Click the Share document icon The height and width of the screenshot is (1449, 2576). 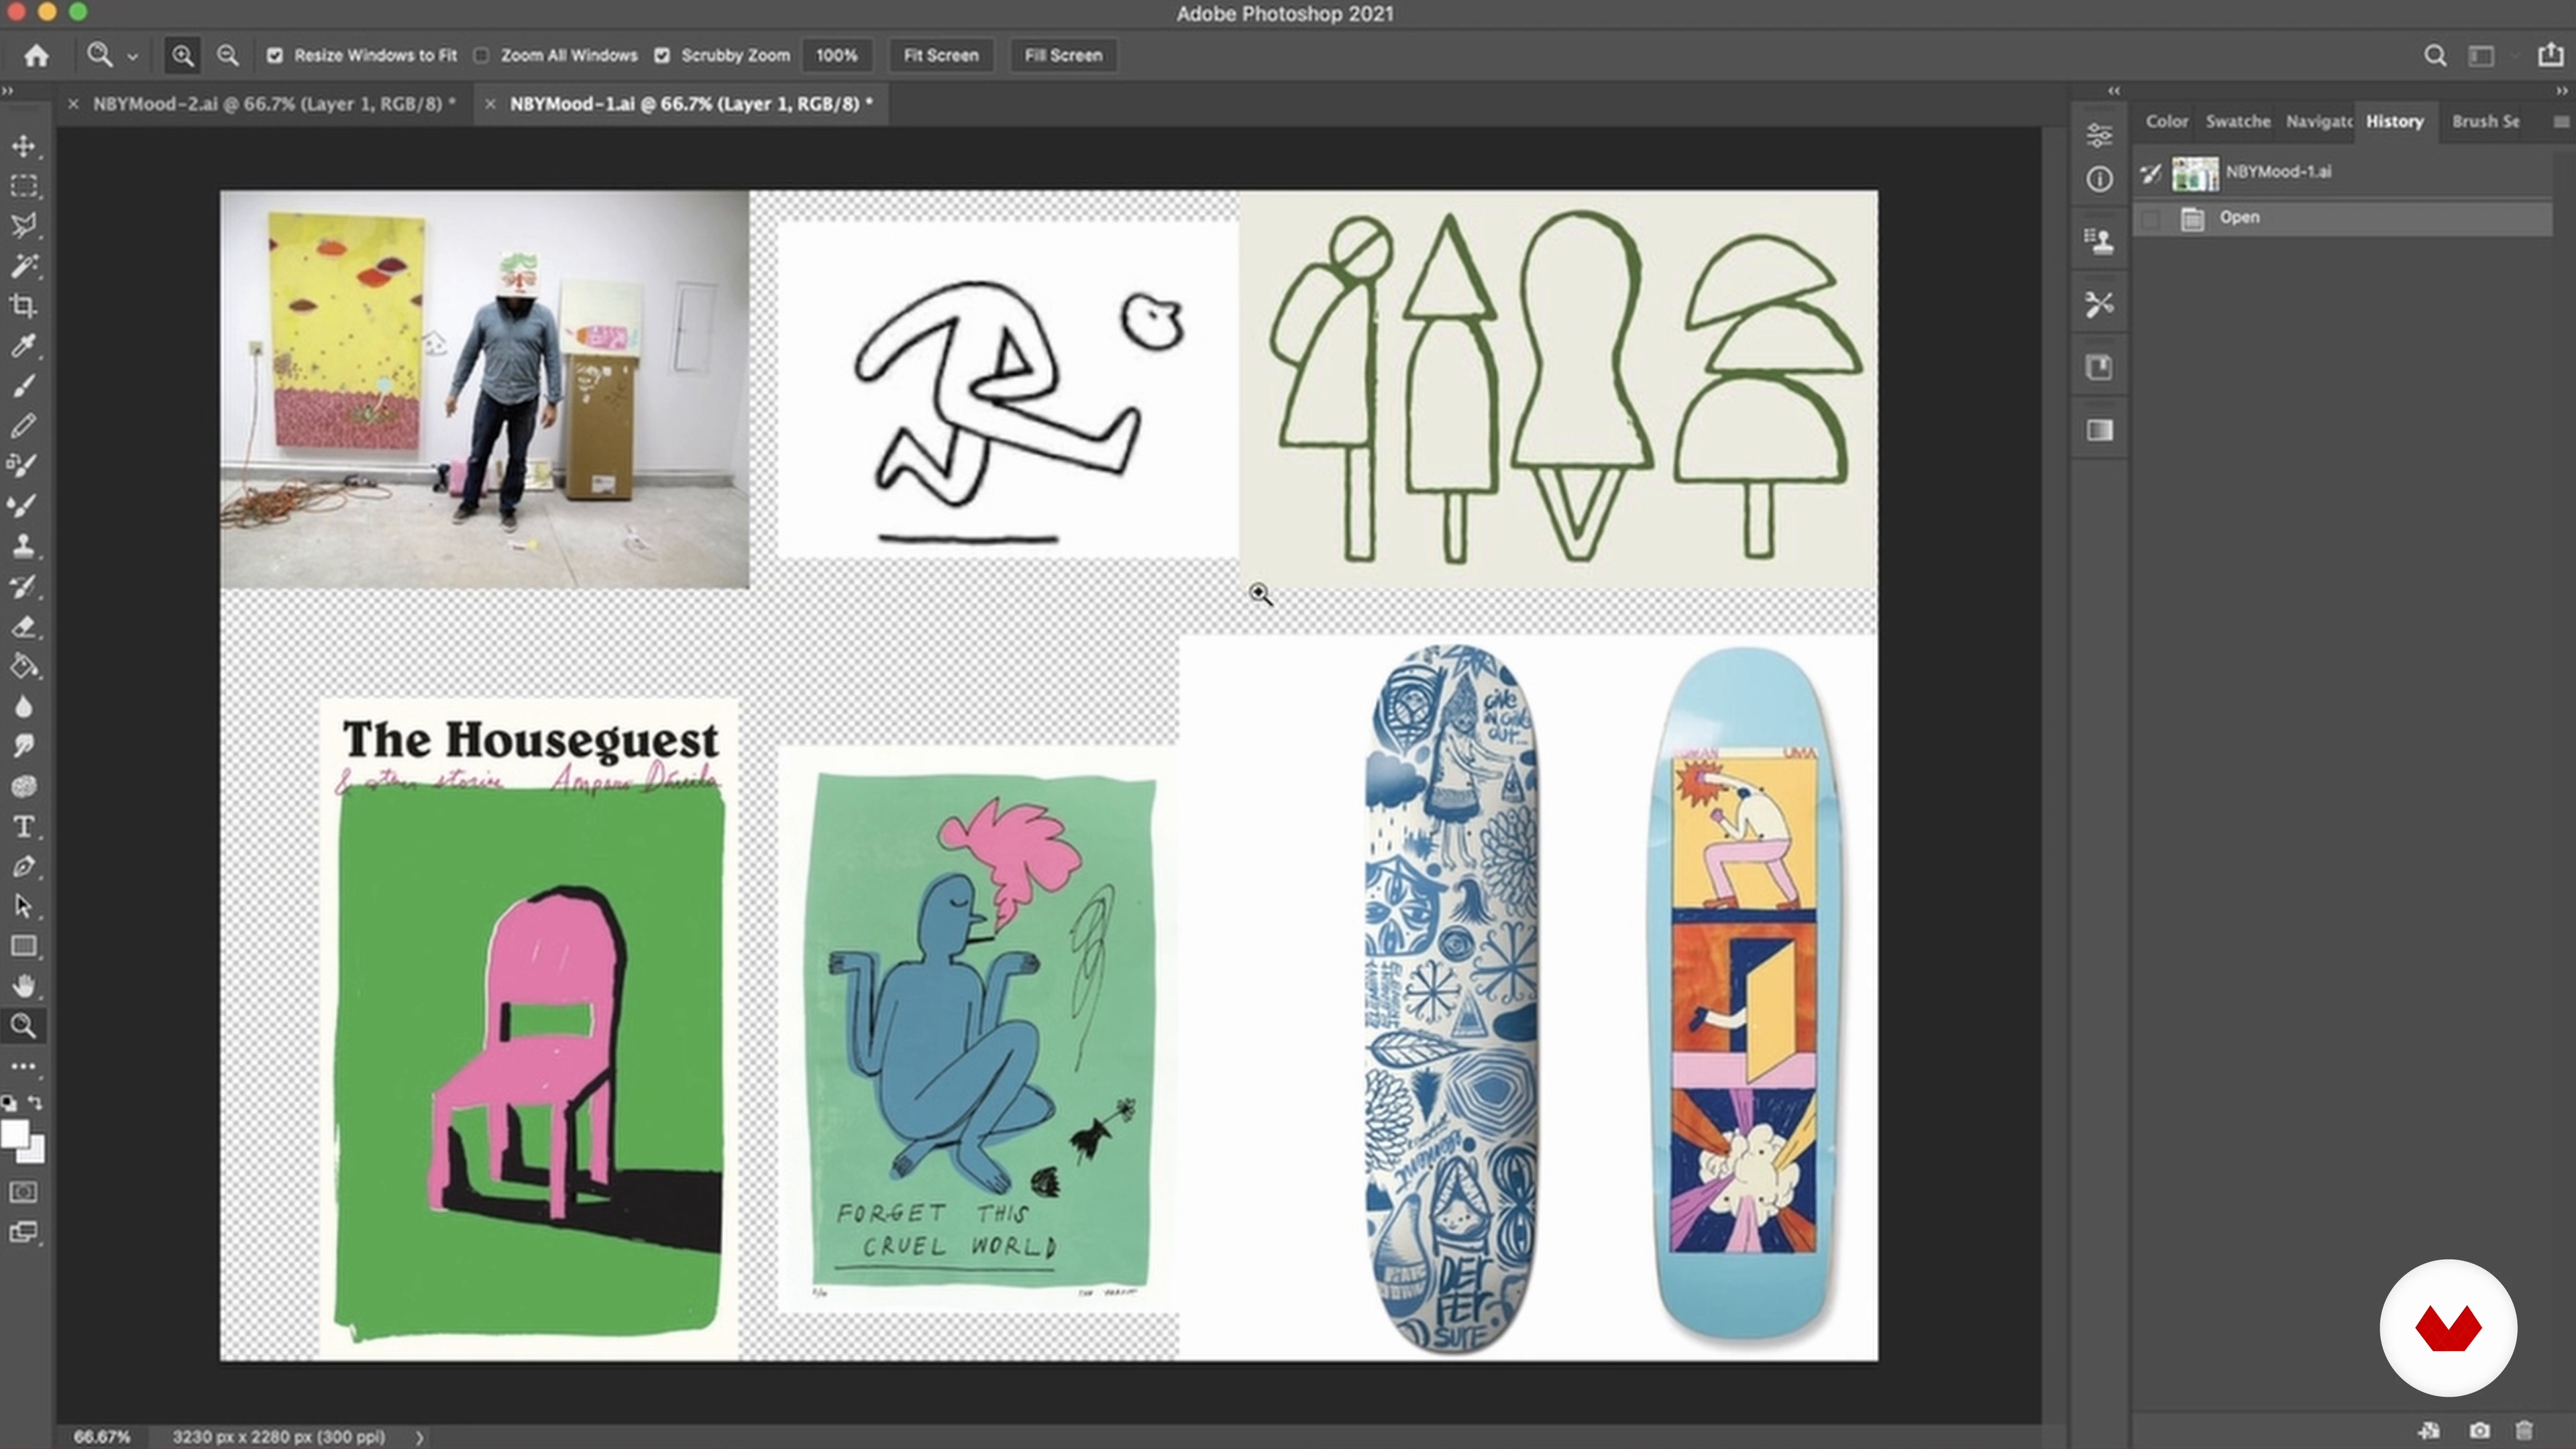(x=2551, y=55)
